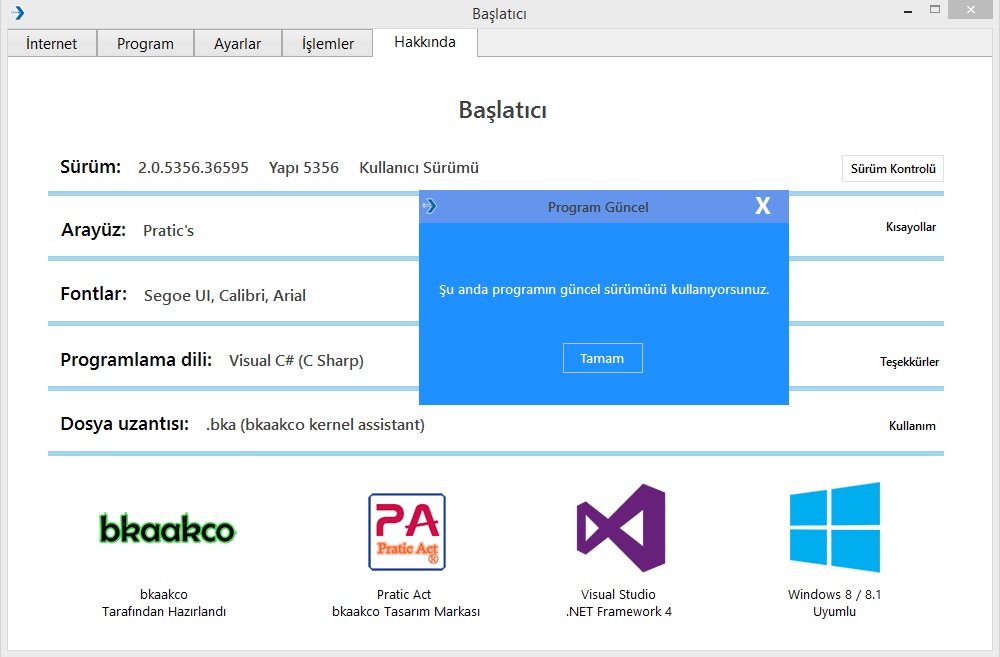Click the Başlatıcı app icon in title bar
This screenshot has width=1000, height=657.
[17, 13]
